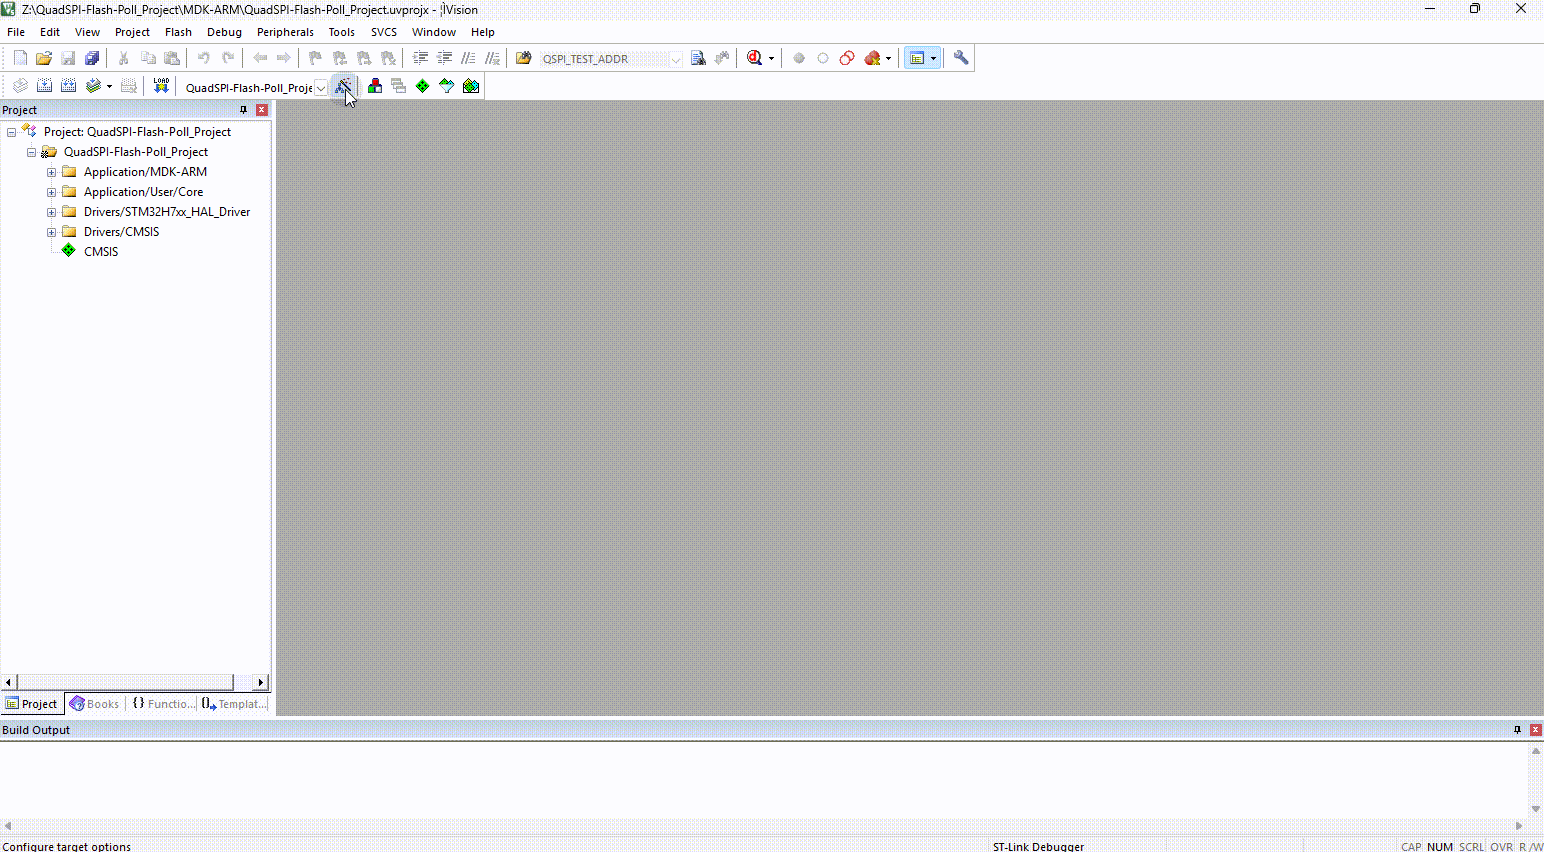Open the Peripherals menu
Viewport: 1544px width, 852px height.
click(285, 32)
